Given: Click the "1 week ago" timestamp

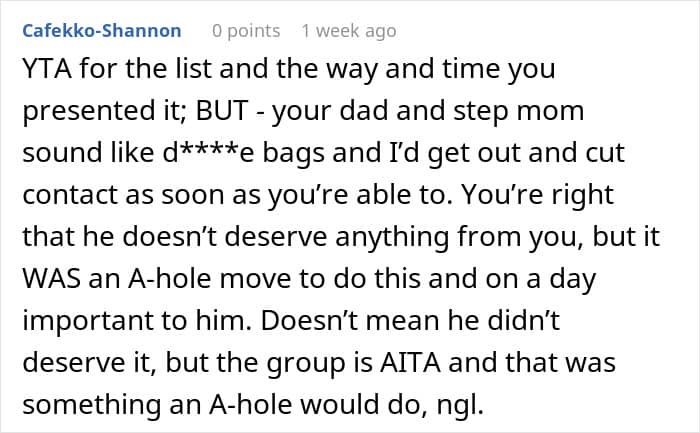Looking at the screenshot, I should (349, 31).
